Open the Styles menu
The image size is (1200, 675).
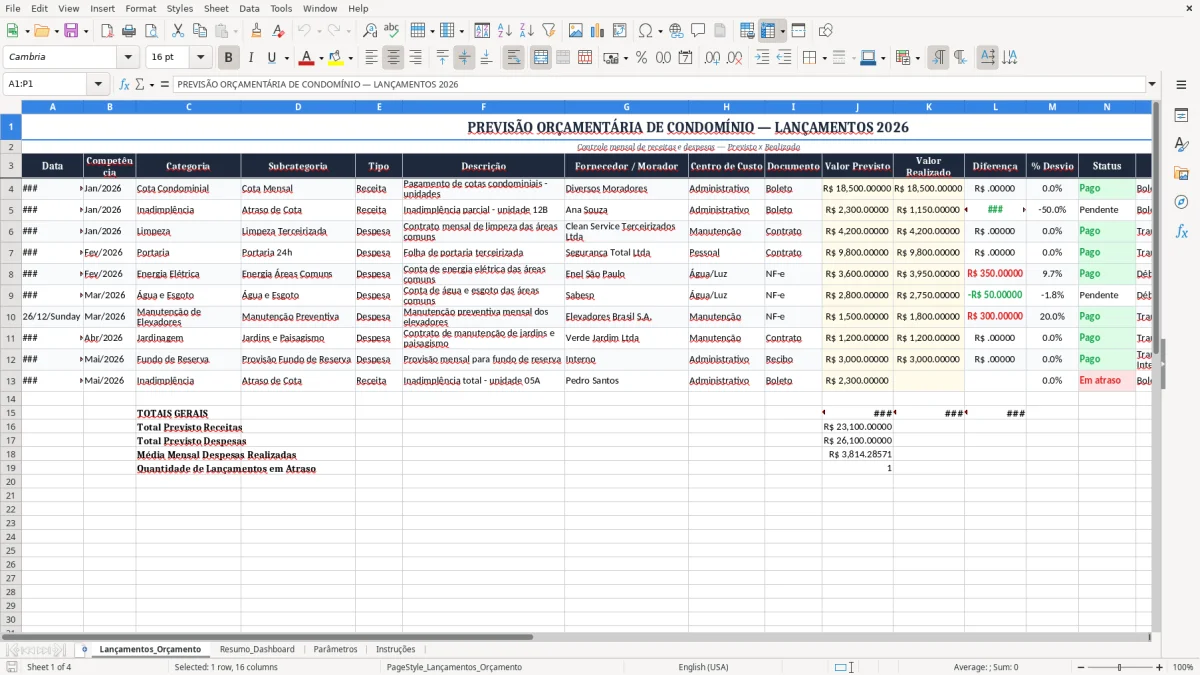(180, 8)
